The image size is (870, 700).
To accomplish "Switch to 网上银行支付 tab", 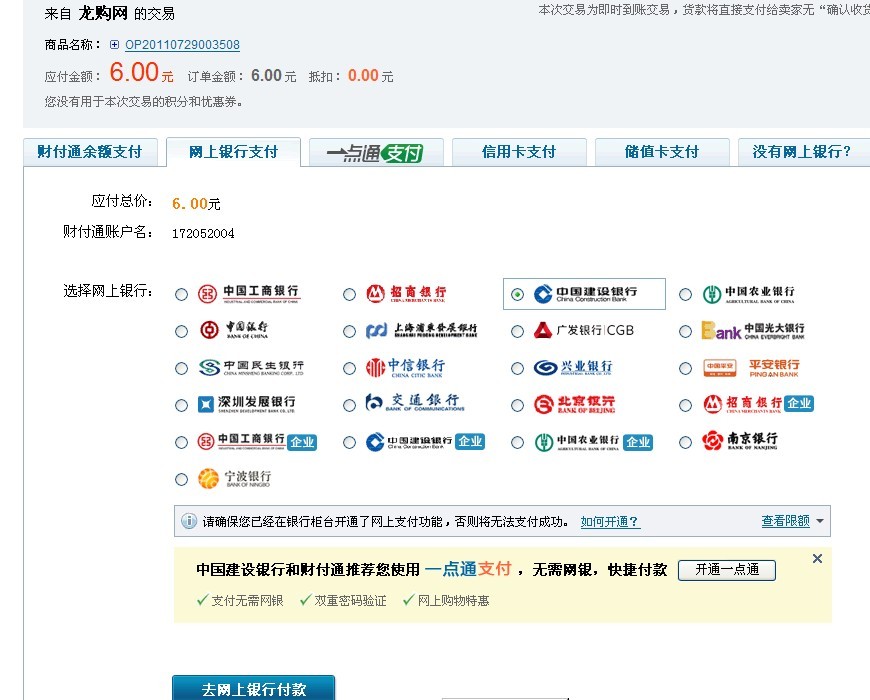I will tap(234, 152).
